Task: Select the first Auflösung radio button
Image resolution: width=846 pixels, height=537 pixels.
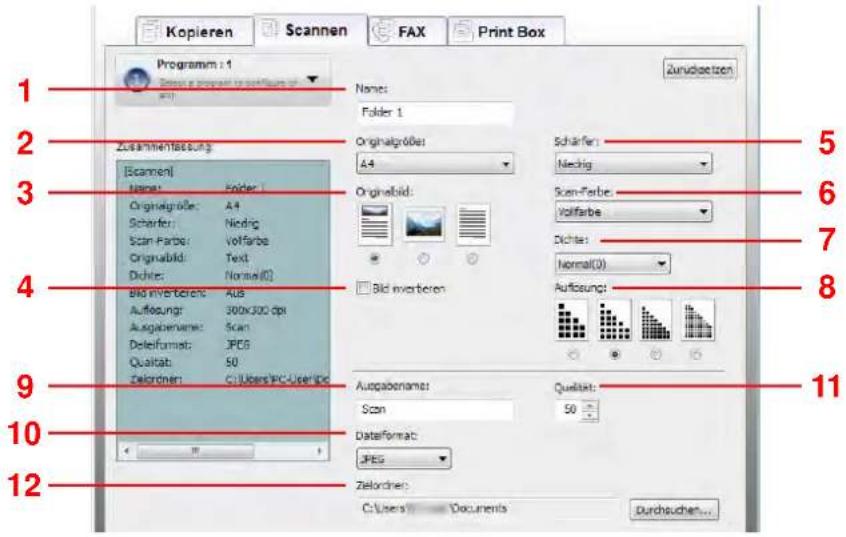Action: (574, 355)
